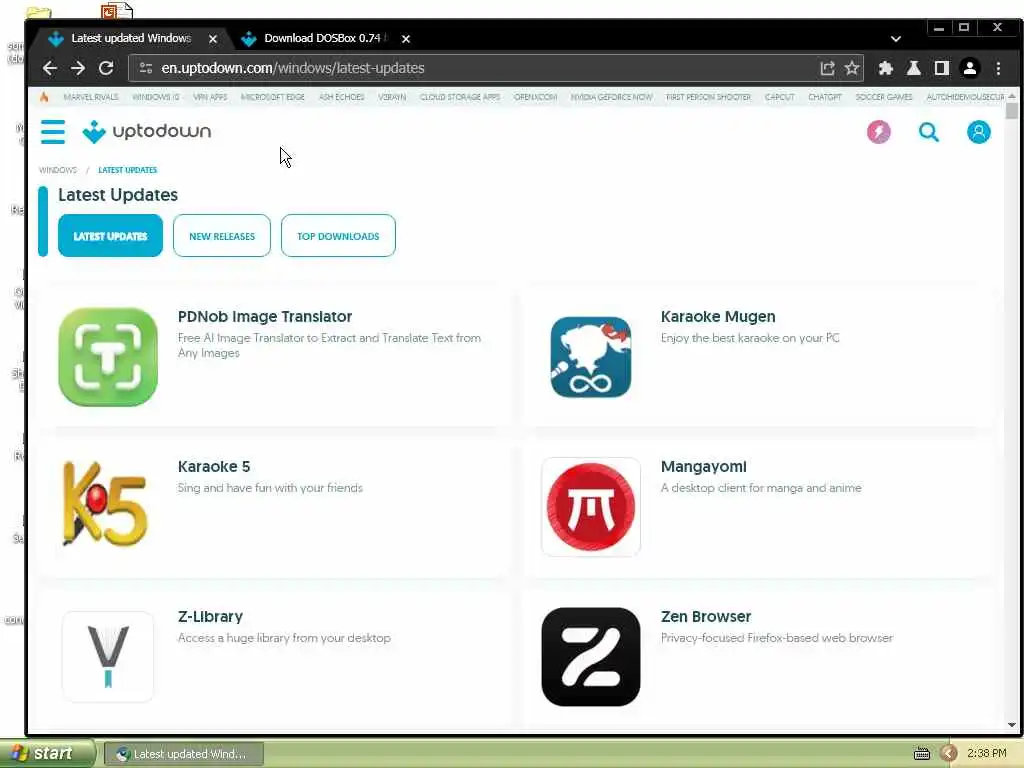Go forward in browser history
The image size is (1024, 768).
click(78, 68)
